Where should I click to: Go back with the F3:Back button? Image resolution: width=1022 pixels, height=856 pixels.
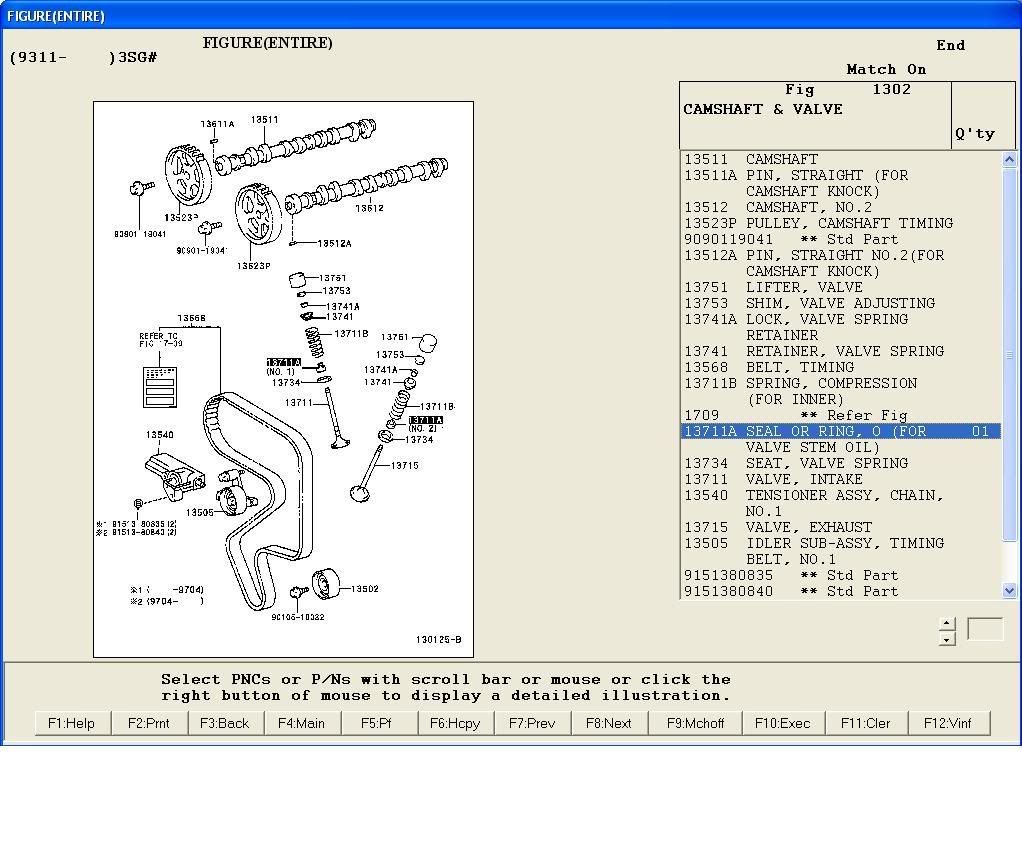pyautogui.click(x=225, y=723)
